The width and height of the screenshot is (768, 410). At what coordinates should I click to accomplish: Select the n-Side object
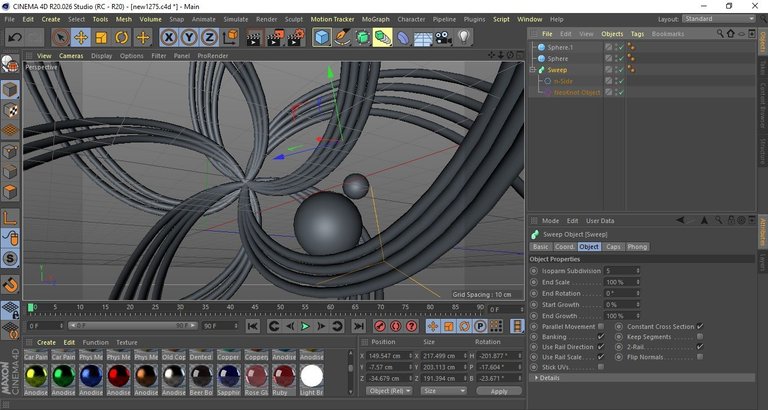[563, 81]
